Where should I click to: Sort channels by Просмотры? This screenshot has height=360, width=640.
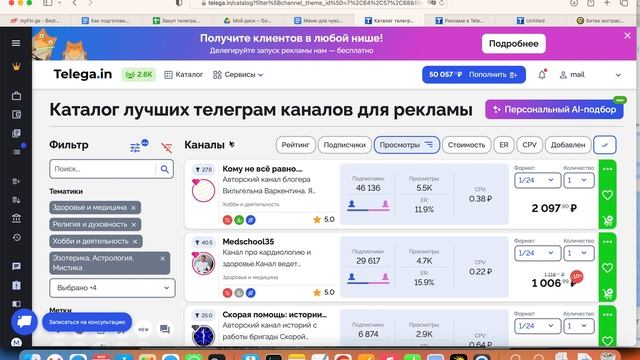tap(407, 145)
